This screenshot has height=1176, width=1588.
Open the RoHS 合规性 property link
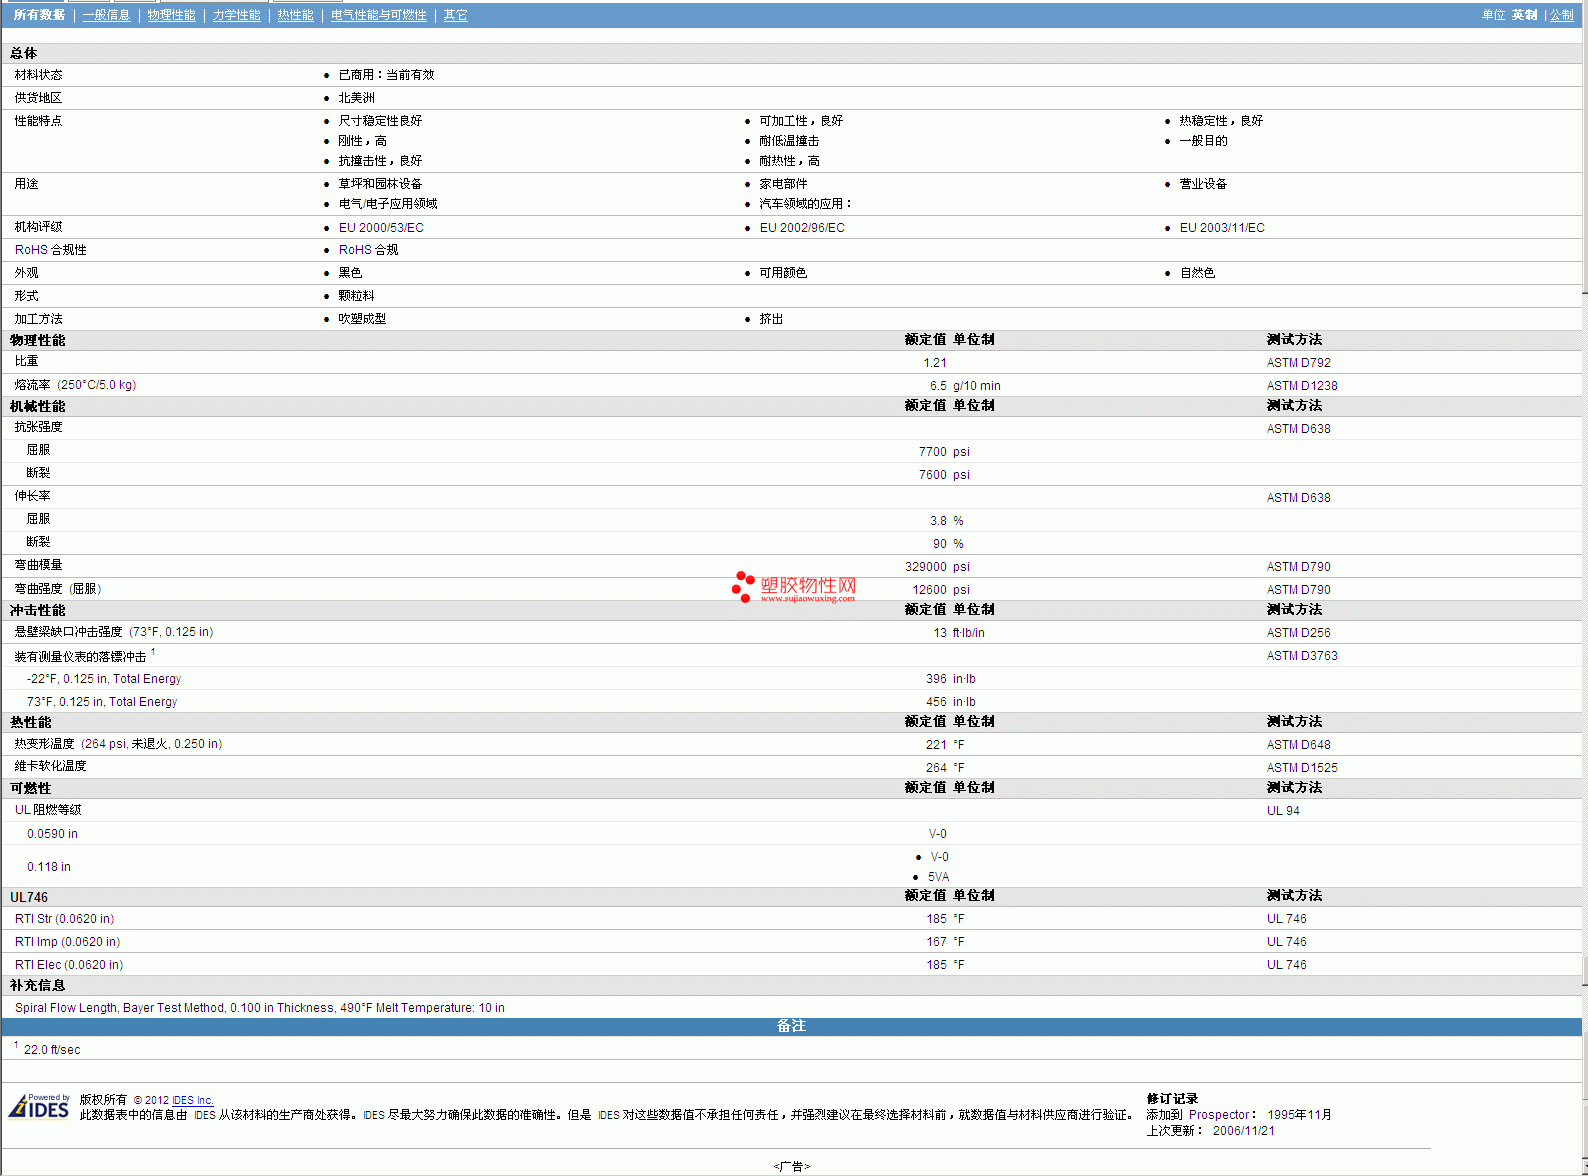tap(50, 250)
